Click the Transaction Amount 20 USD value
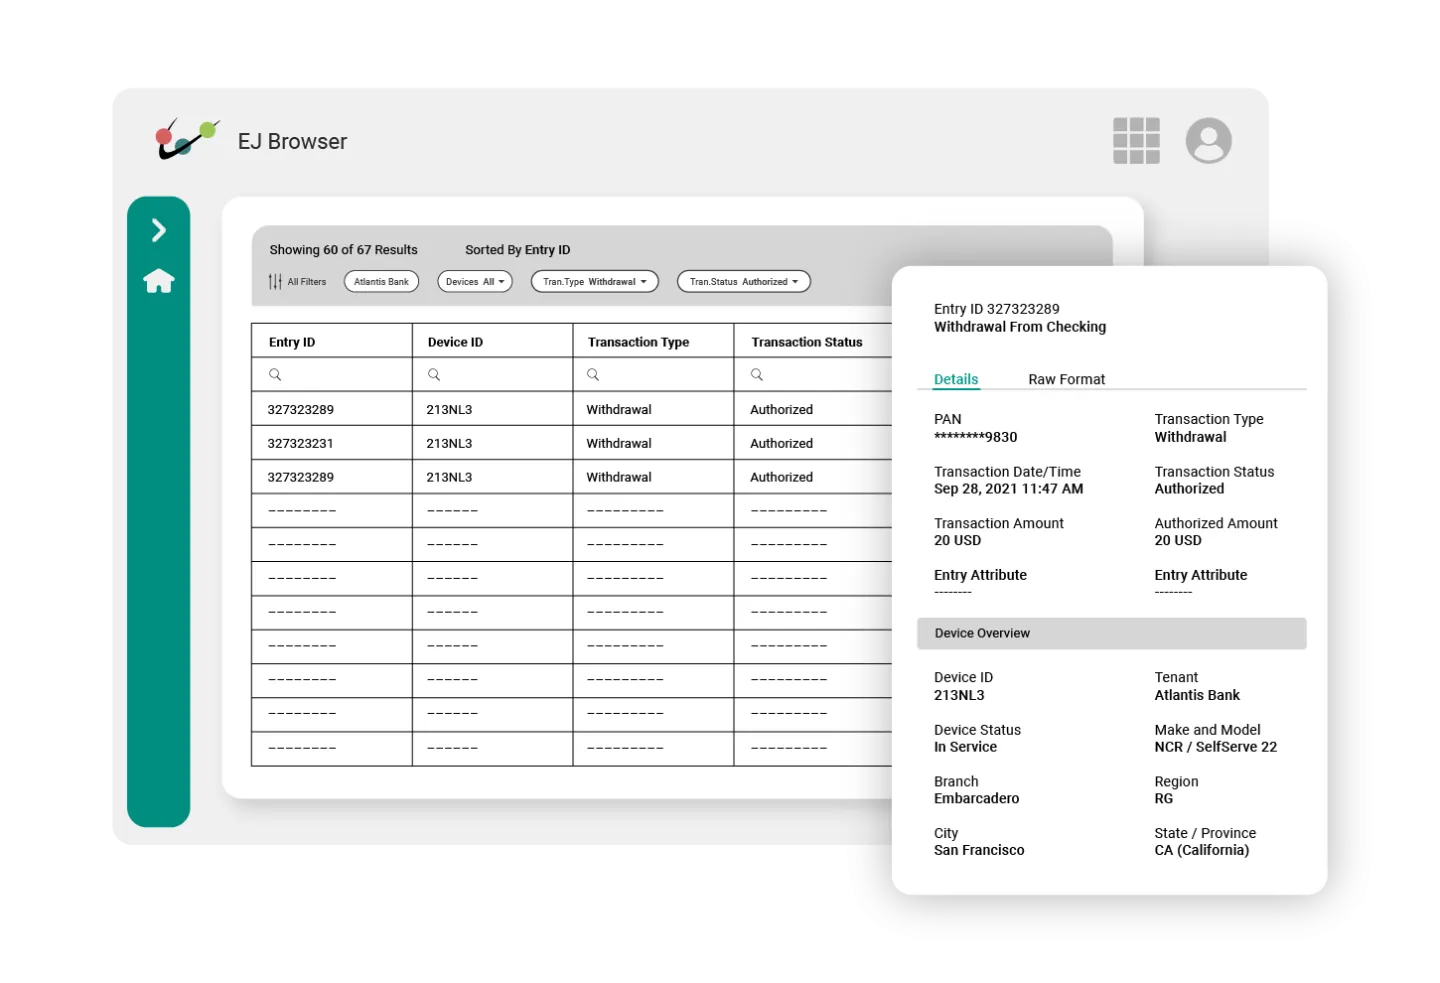The image size is (1440, 983). (957, 540)
